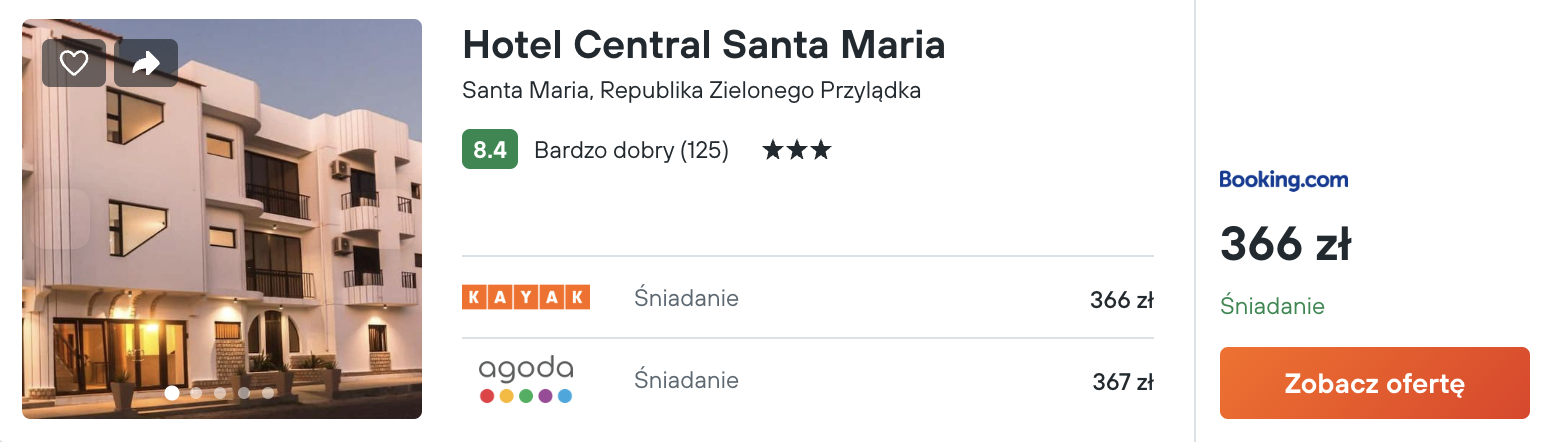Click Śniadanie in the agoda row
This screenshot has width=1546, height=442.
[x=686, y=380]
